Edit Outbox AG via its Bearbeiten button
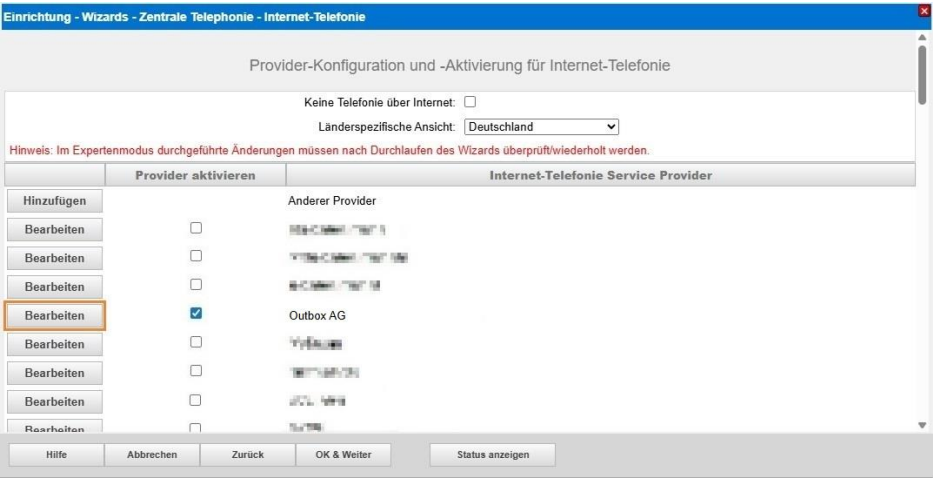933x479 pixels. (x=55, y=316)
